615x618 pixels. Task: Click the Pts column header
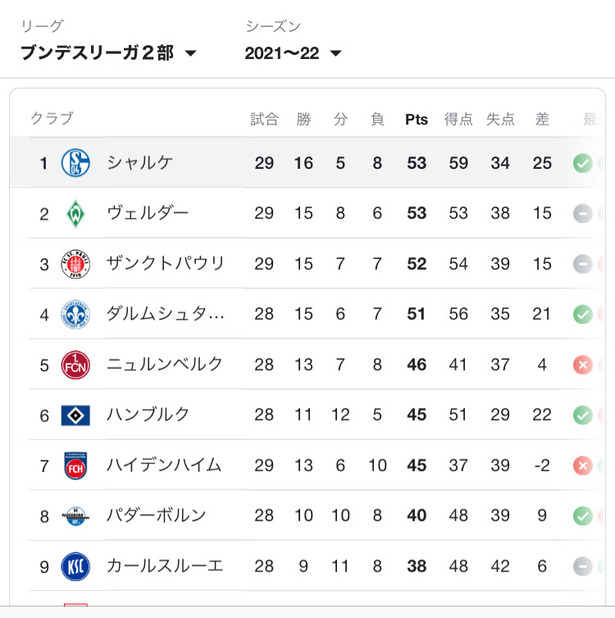(416, 119)
